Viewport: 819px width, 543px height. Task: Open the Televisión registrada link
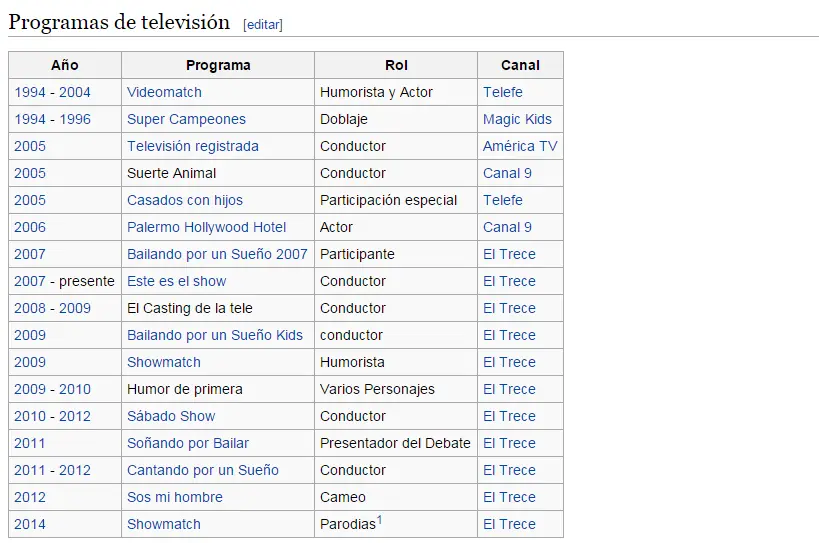pos(193,146)
